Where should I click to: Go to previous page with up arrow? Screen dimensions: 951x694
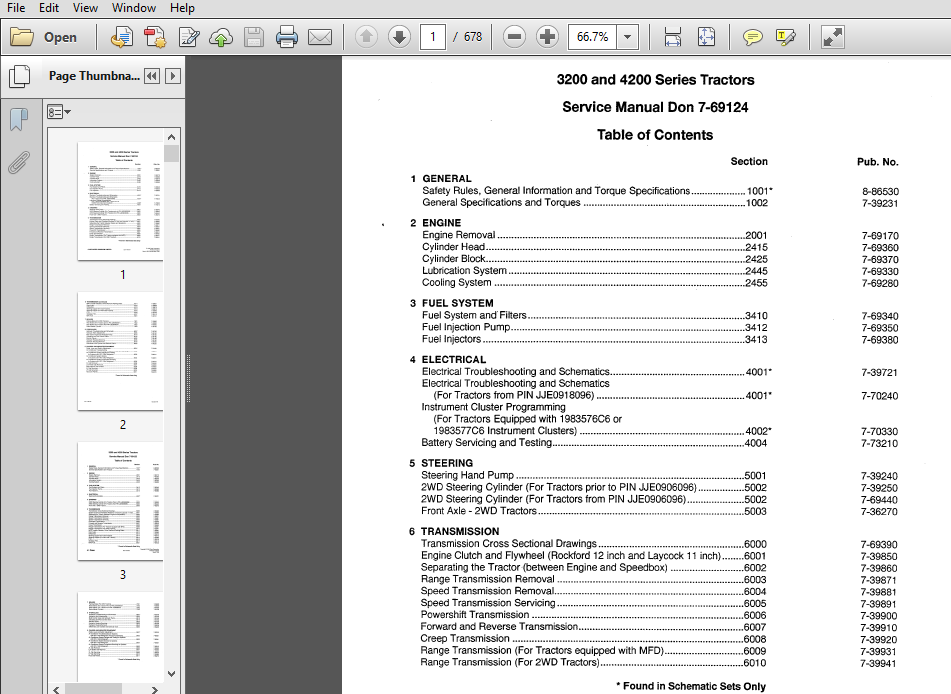366,37
